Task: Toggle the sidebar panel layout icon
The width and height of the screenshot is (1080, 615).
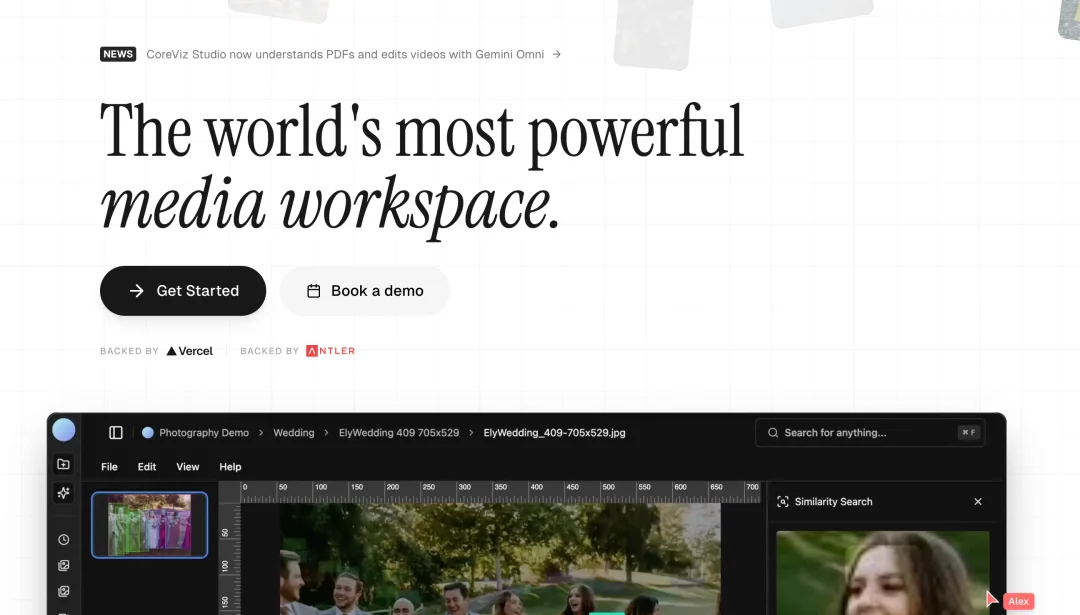Action: pos(116,432)
